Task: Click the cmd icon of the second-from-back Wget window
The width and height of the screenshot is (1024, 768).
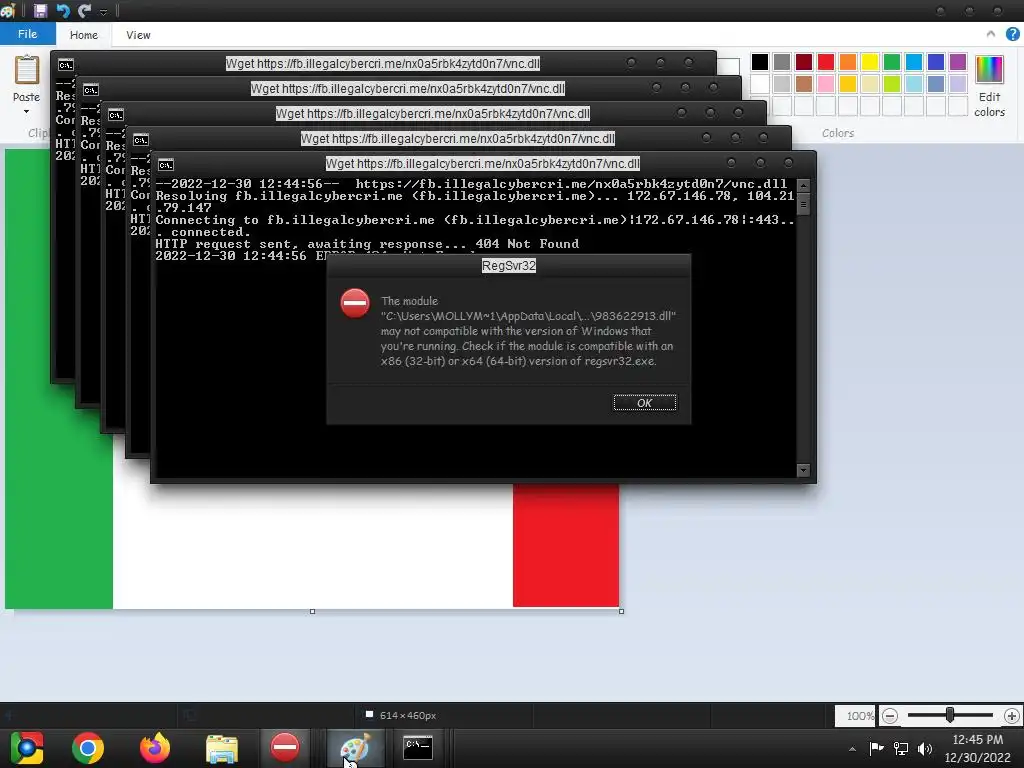Action: [x=91, y=89]
